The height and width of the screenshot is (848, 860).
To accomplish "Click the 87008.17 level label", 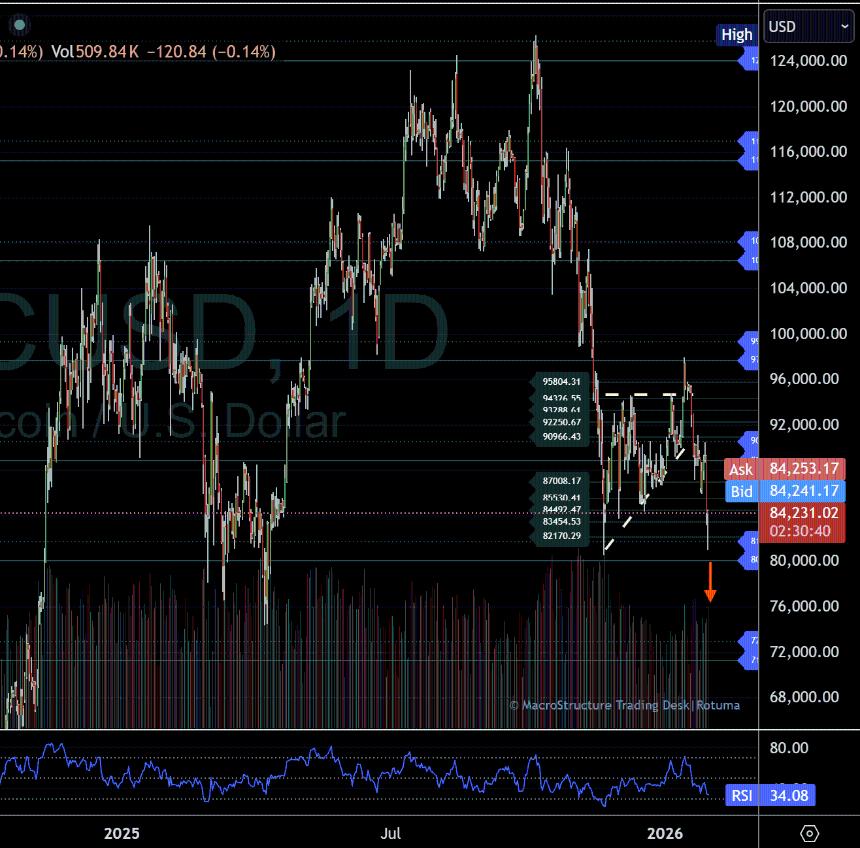I will tap(562, 481).
